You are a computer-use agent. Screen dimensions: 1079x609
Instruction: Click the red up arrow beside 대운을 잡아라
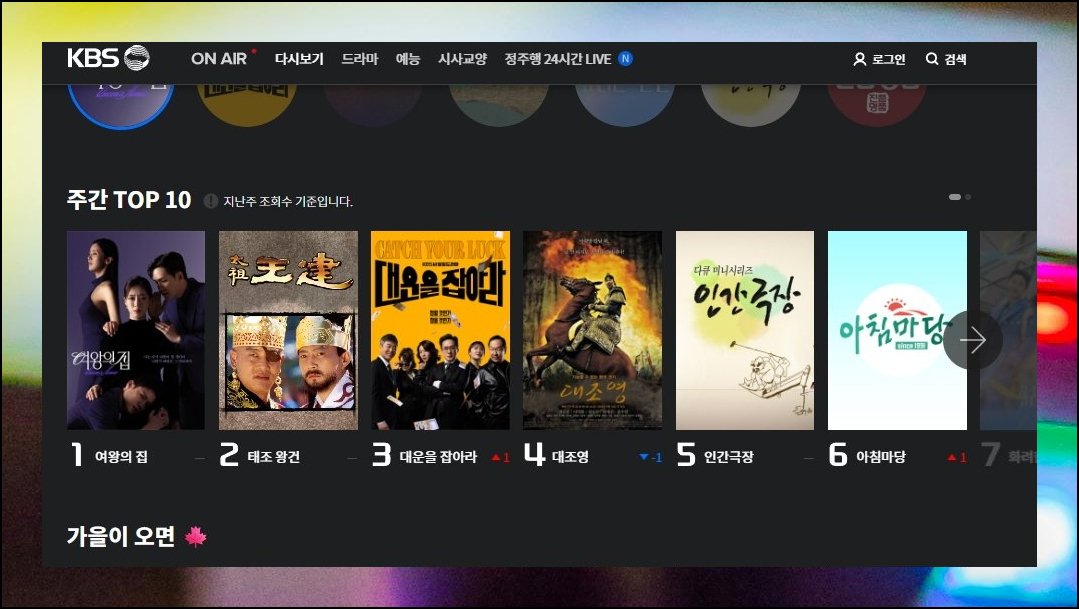(x=495, y=458)
